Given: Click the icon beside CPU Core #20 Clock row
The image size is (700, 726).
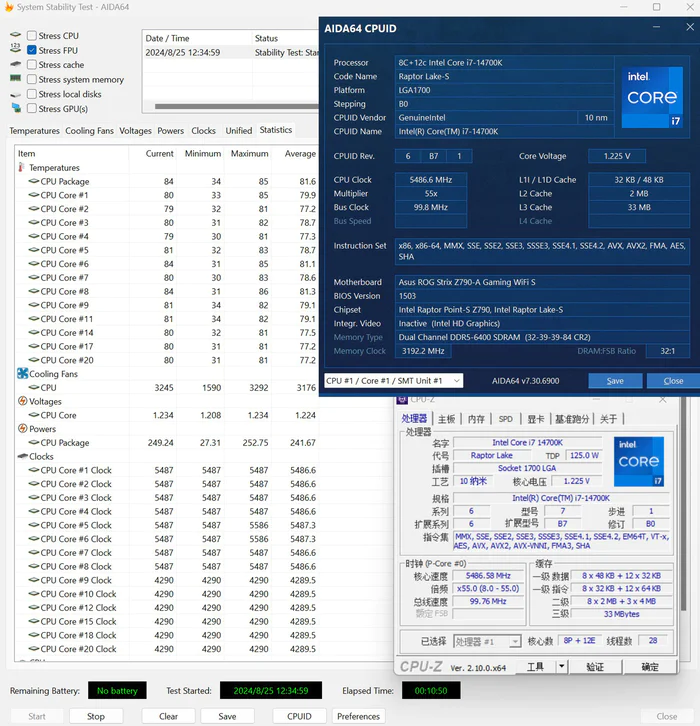Looking at the screenshot, I should click(x=34, y=649).
